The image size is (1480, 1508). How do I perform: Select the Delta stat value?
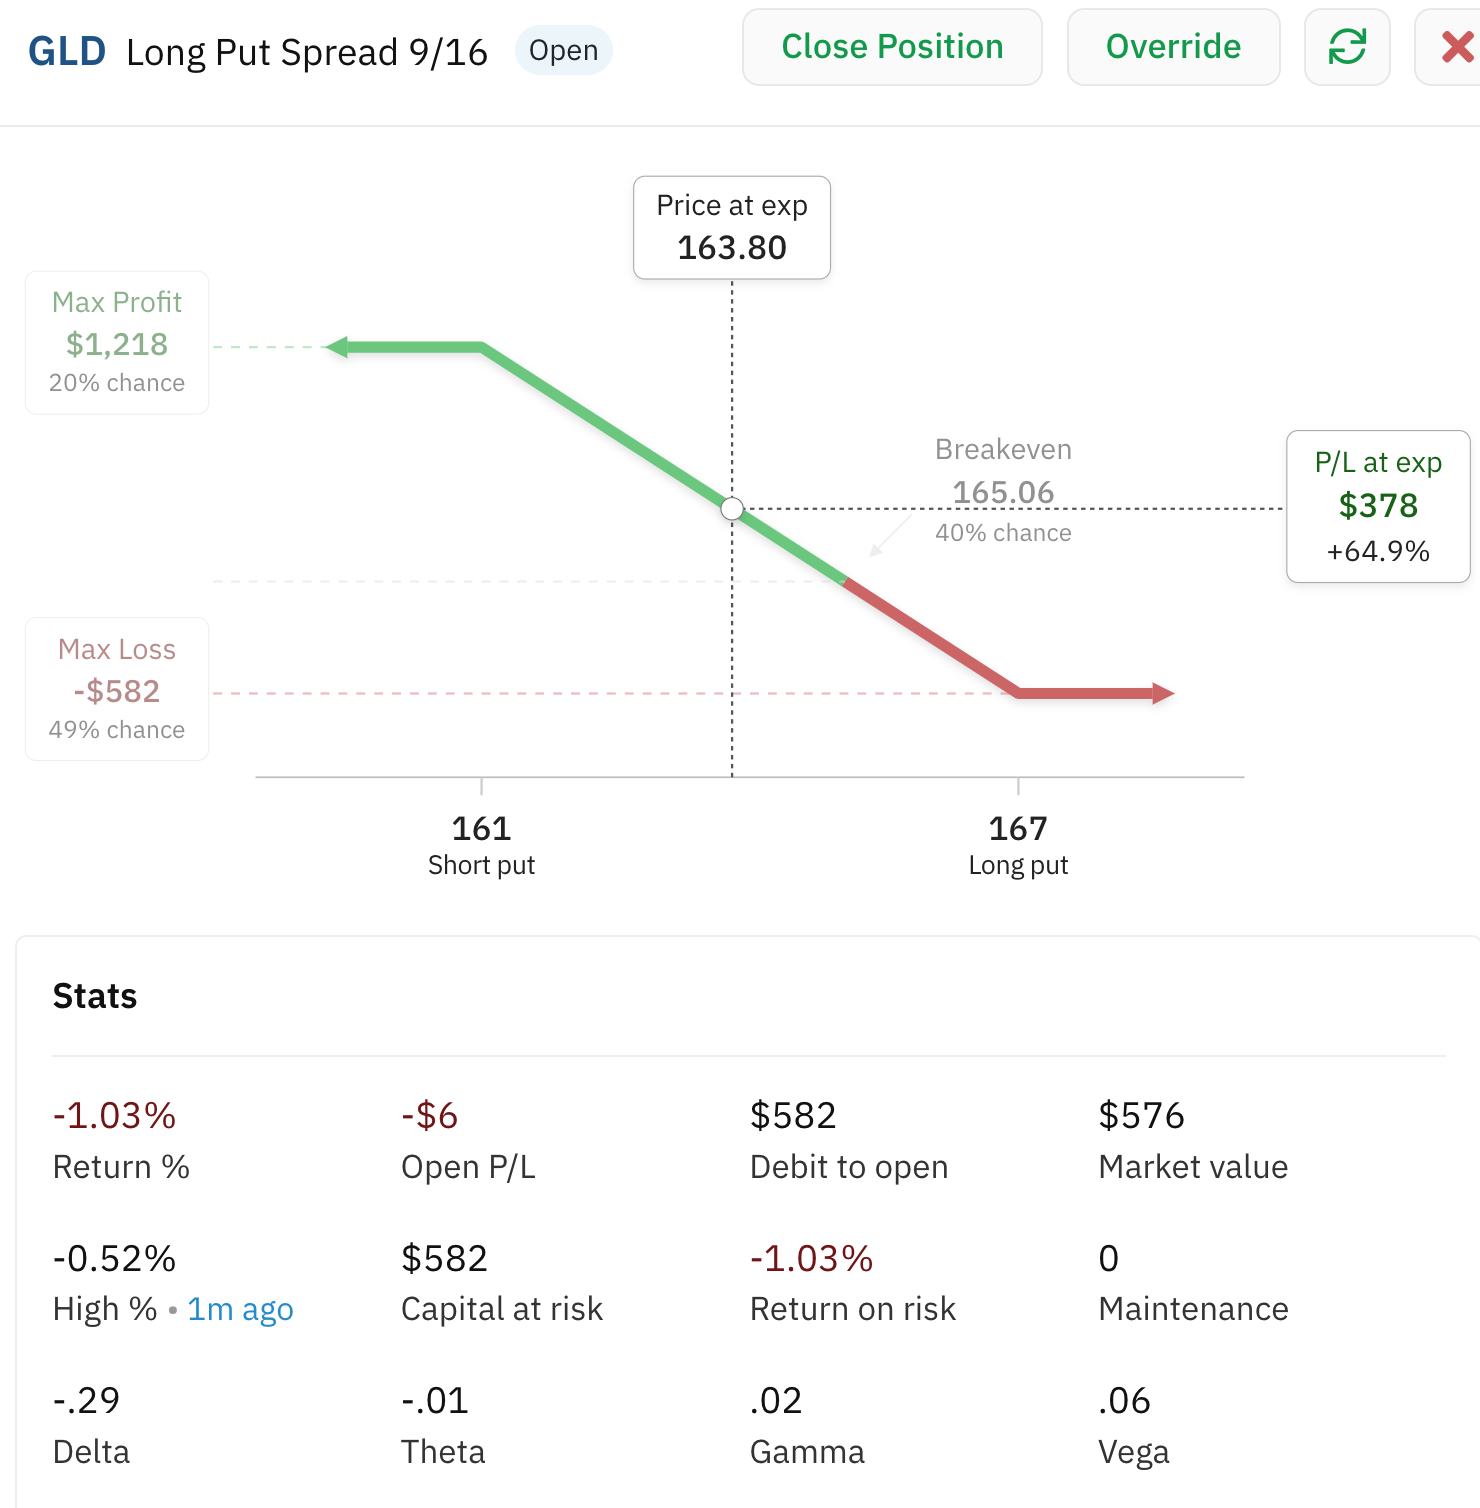coord(85,1400)
